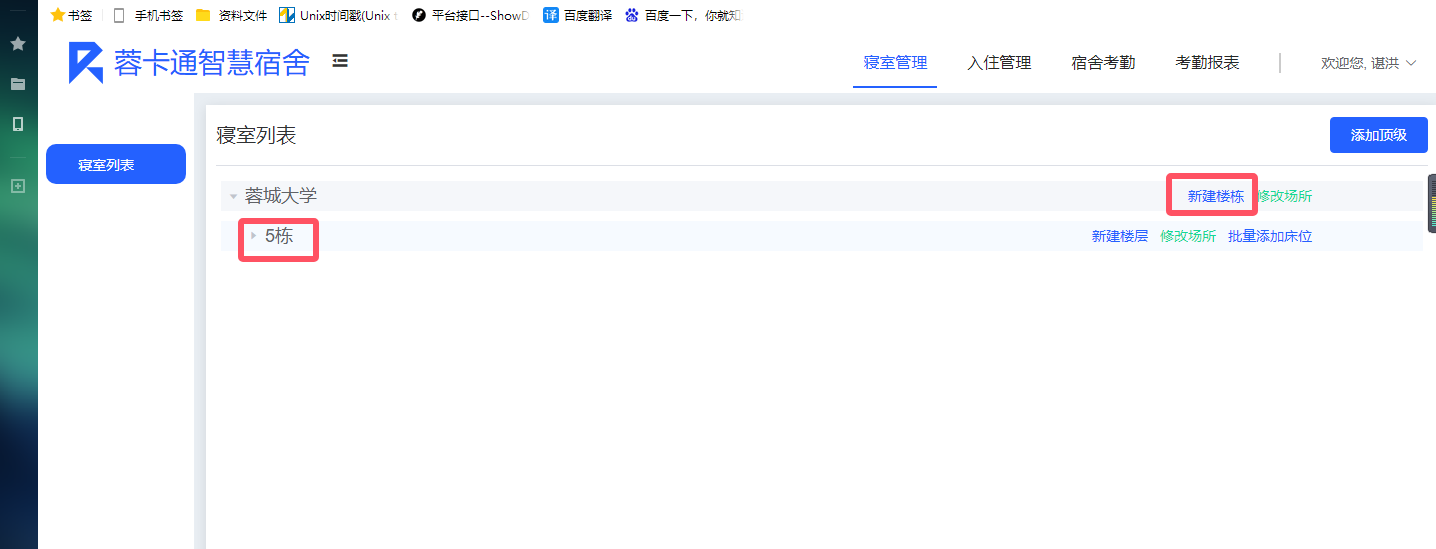Click the sidebar collapse hamburger icon
The height and width of the screenshot is (549, 1436).
coord(340,61)
